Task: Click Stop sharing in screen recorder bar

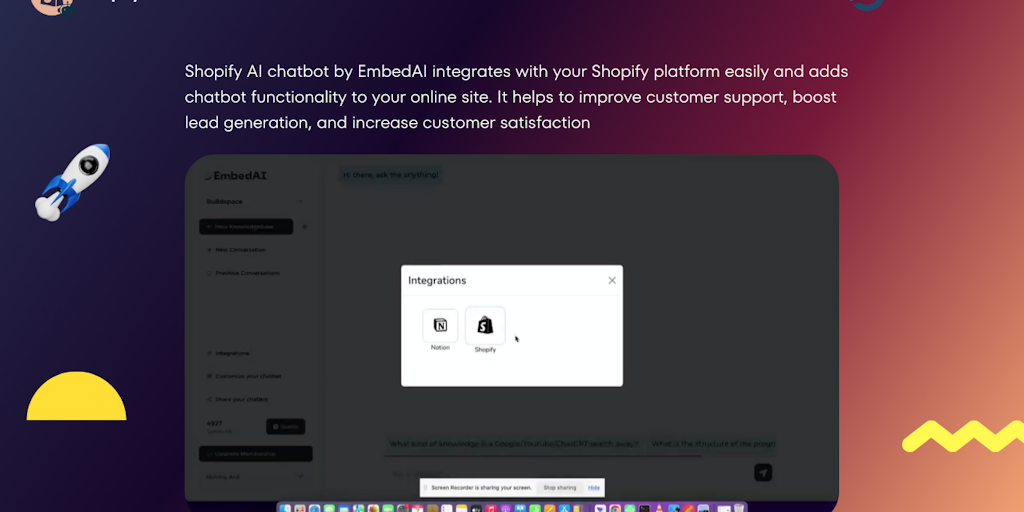Action: (x=560, y=488)
